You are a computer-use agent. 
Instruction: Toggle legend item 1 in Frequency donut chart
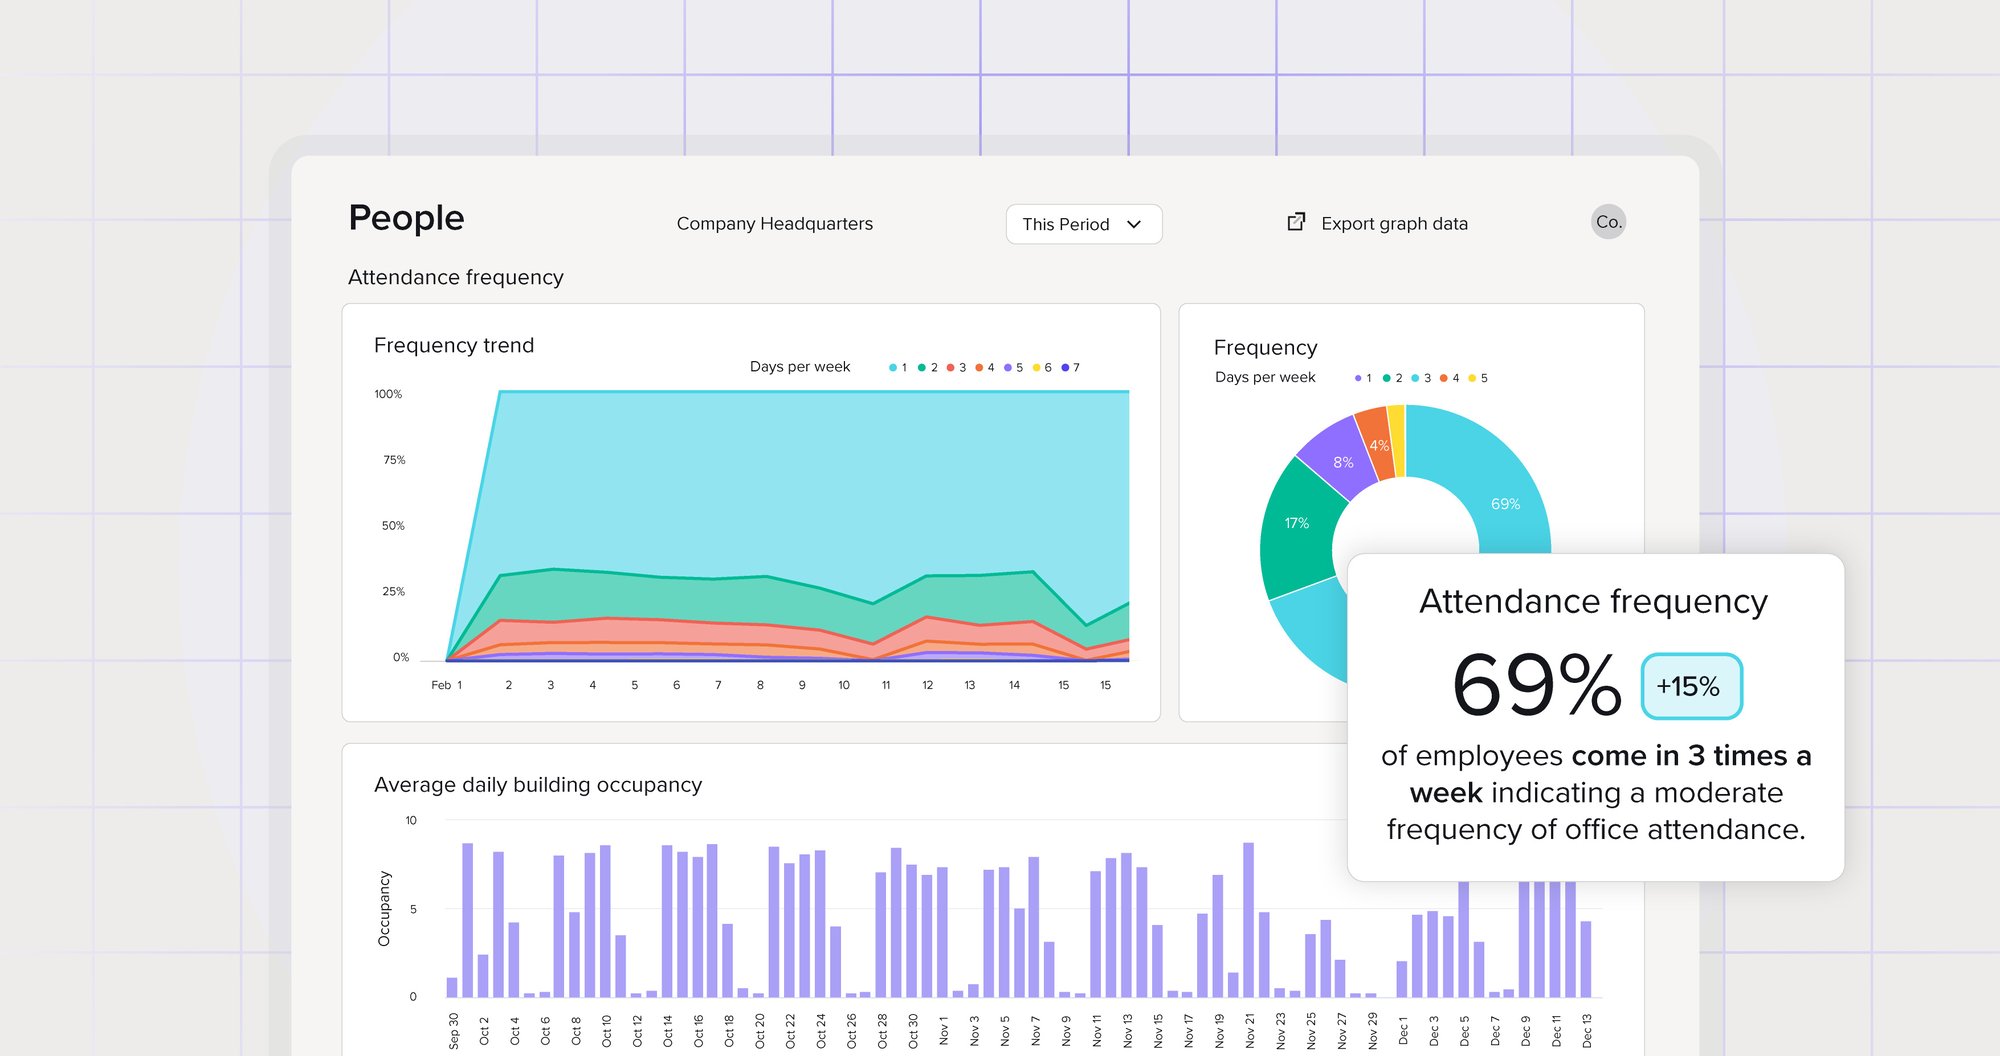pyautogui.click(x=1363, y=378)
